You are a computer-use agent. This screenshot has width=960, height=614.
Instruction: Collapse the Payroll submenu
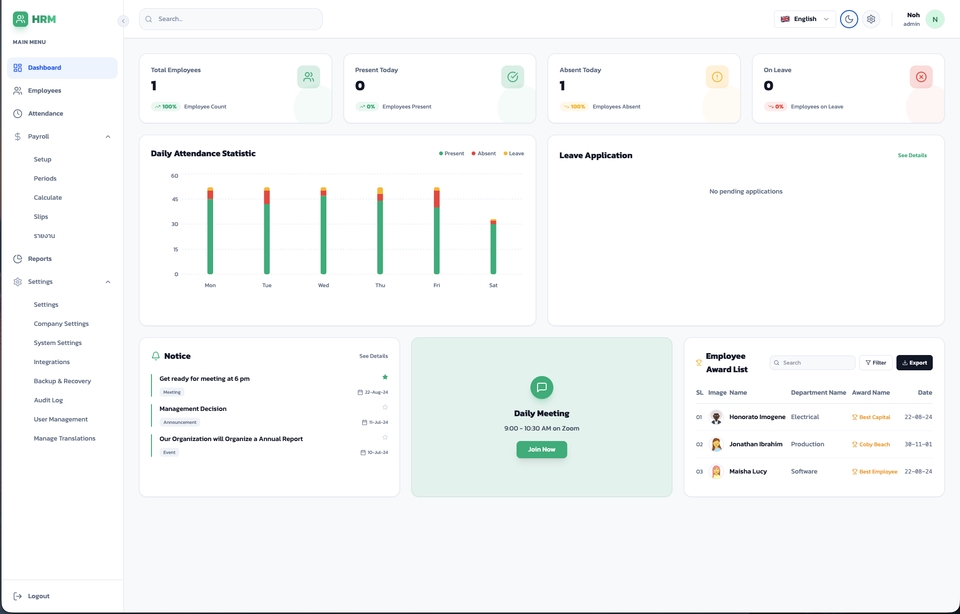pos(108,136)
